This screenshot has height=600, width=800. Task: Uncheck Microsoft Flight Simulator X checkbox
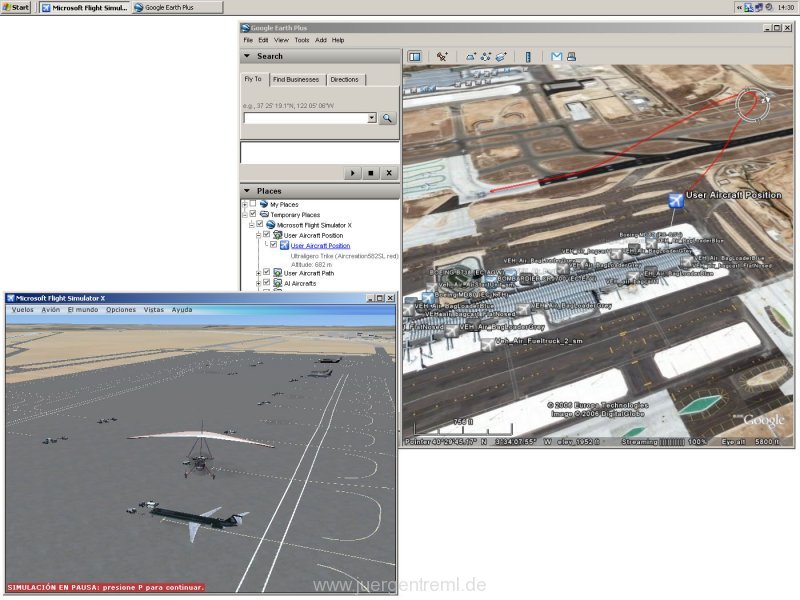259,224
